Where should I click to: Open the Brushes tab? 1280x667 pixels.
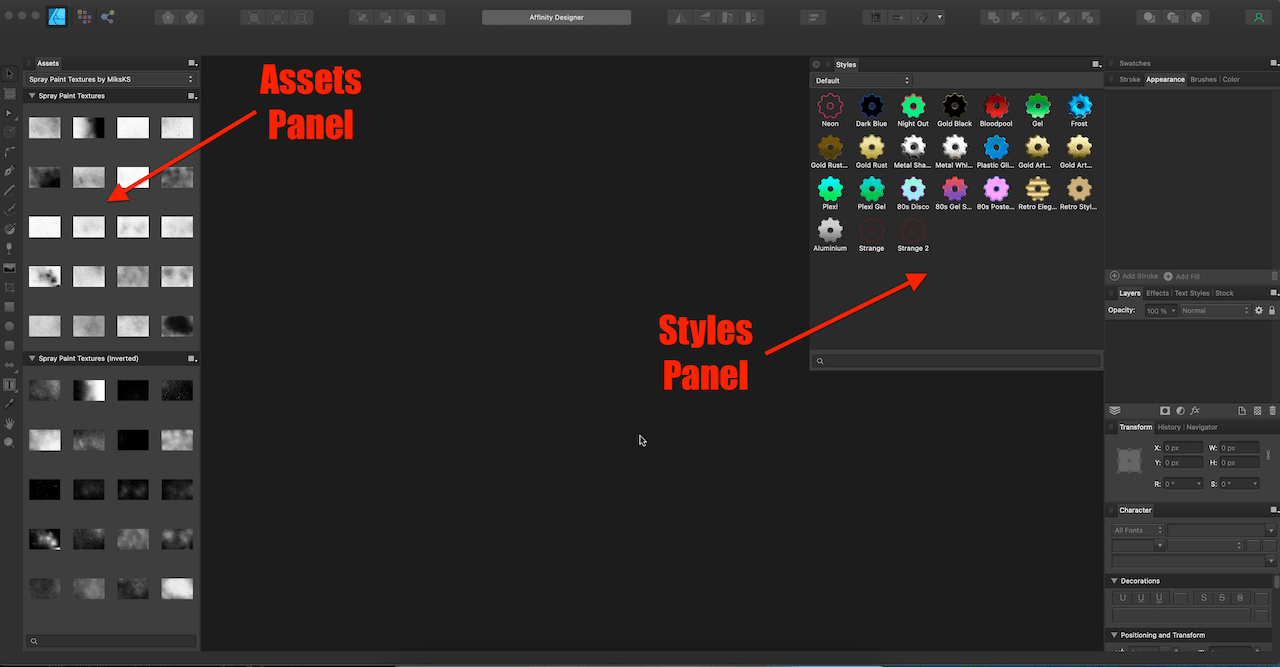click(1203, 79)
